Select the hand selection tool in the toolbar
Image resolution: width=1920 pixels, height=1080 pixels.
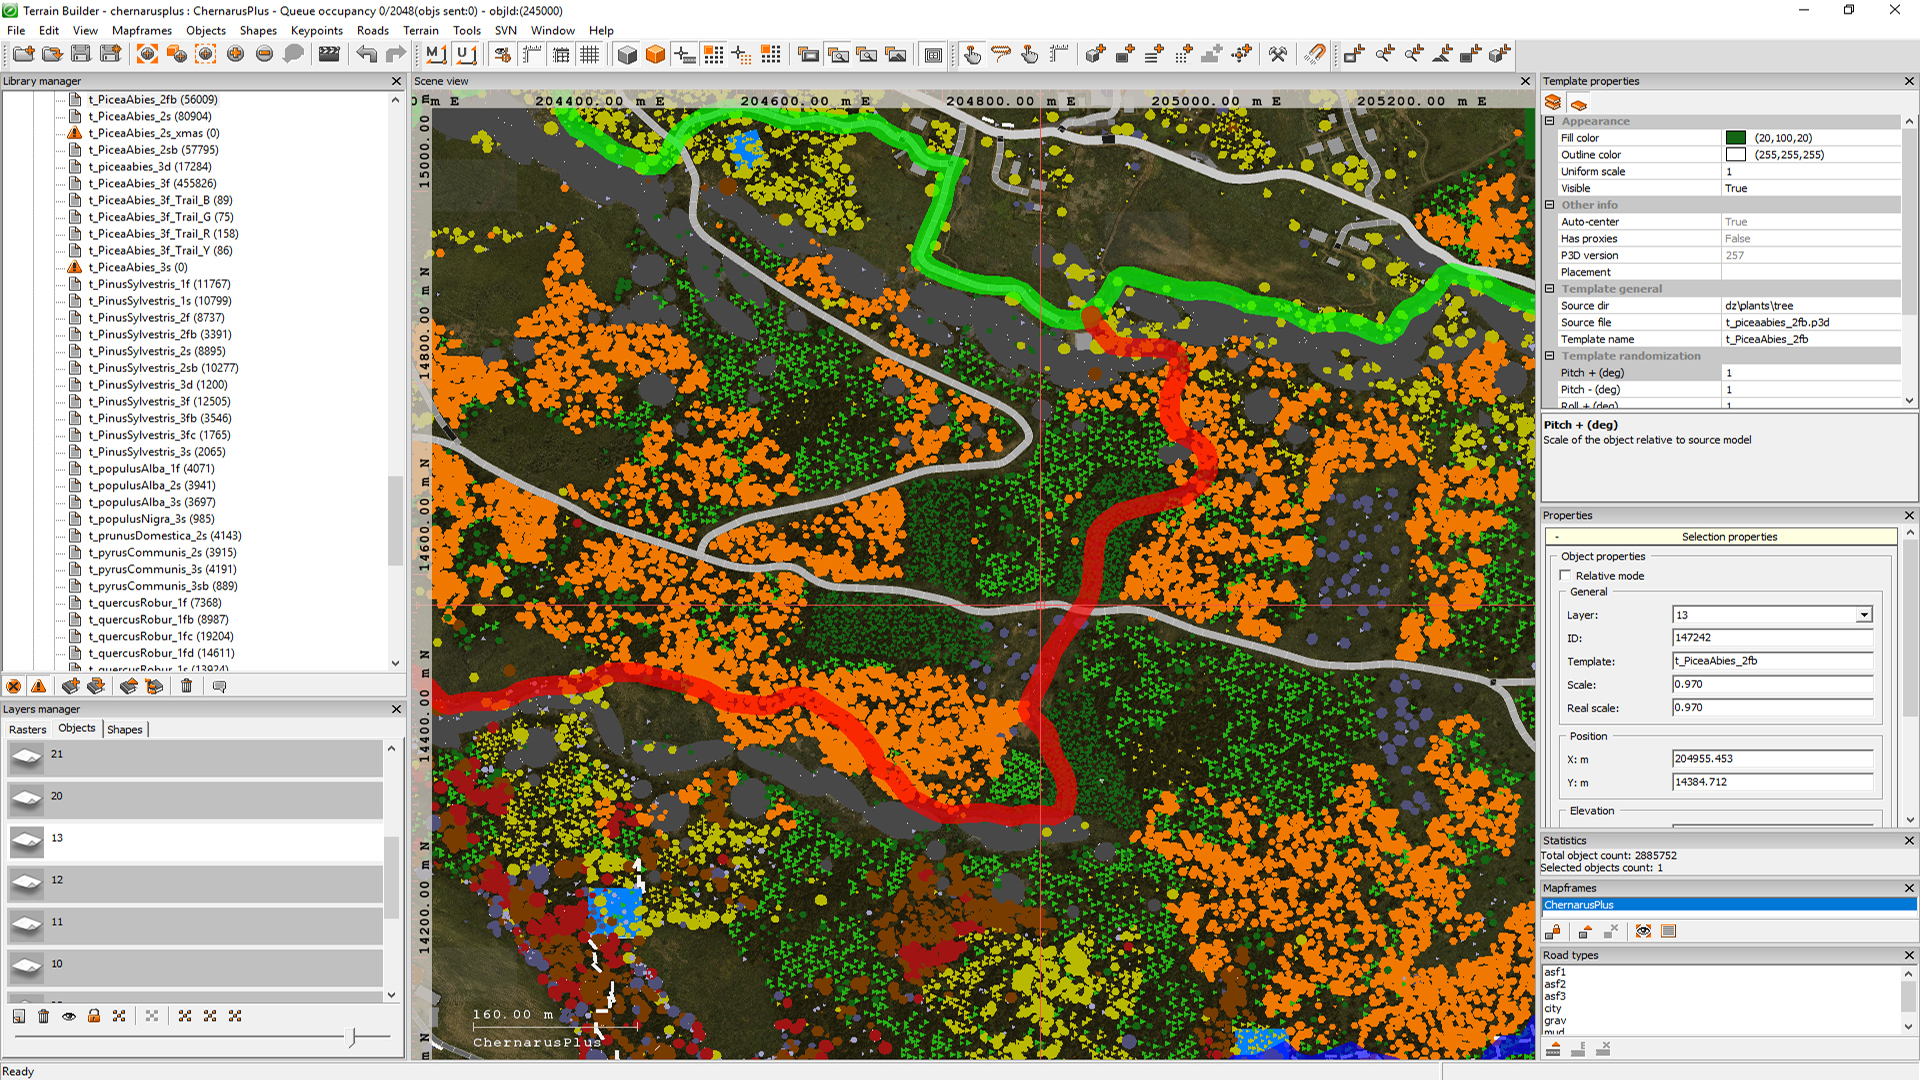(971, 54)
